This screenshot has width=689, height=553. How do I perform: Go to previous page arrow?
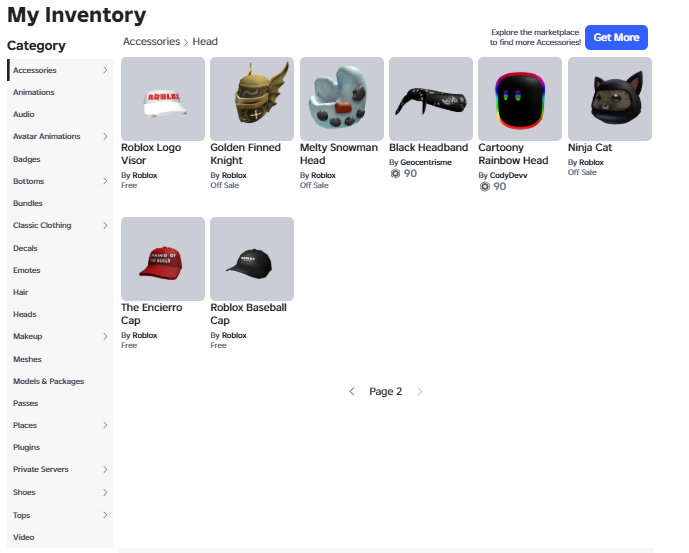[352, 391]
